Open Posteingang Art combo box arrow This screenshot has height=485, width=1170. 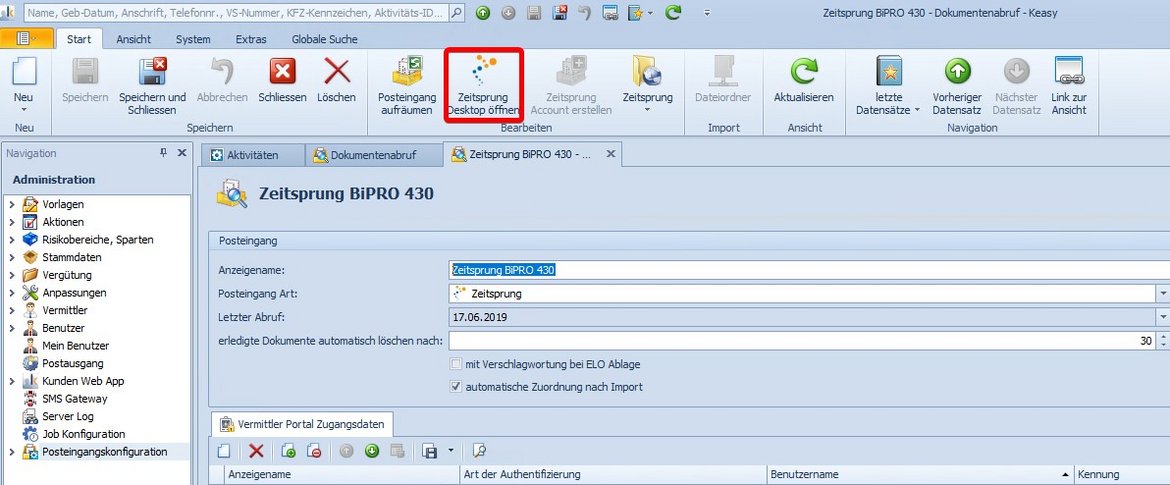[x=1163, y=293]
